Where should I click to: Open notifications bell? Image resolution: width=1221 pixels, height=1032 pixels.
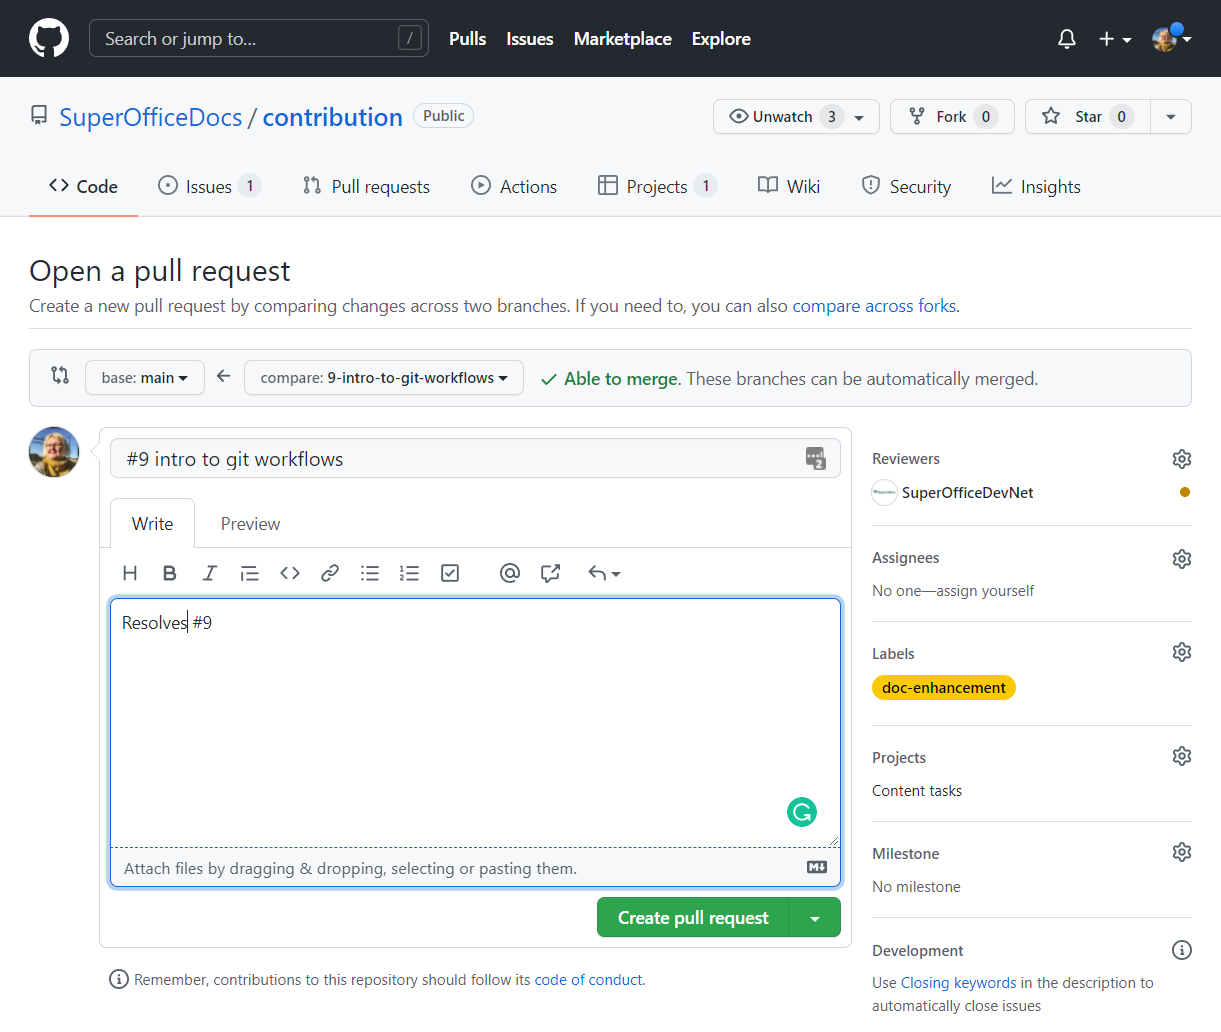(1067, 39)
